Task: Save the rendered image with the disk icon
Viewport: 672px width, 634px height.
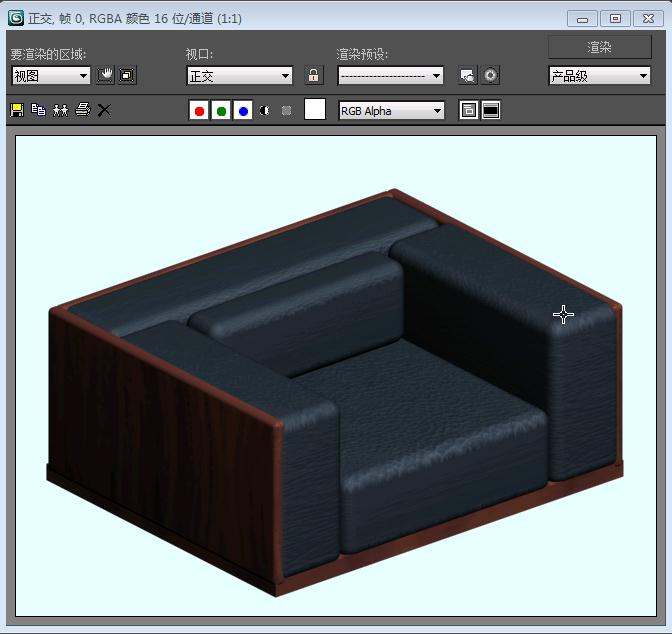Action: point(17,110)
